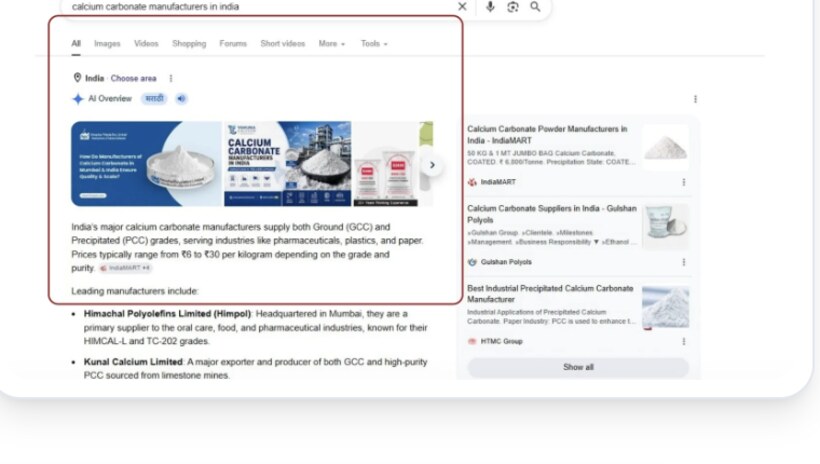Clear the search box text
The width and height of the screenshot is (820, 464).
tap(462, 7)
